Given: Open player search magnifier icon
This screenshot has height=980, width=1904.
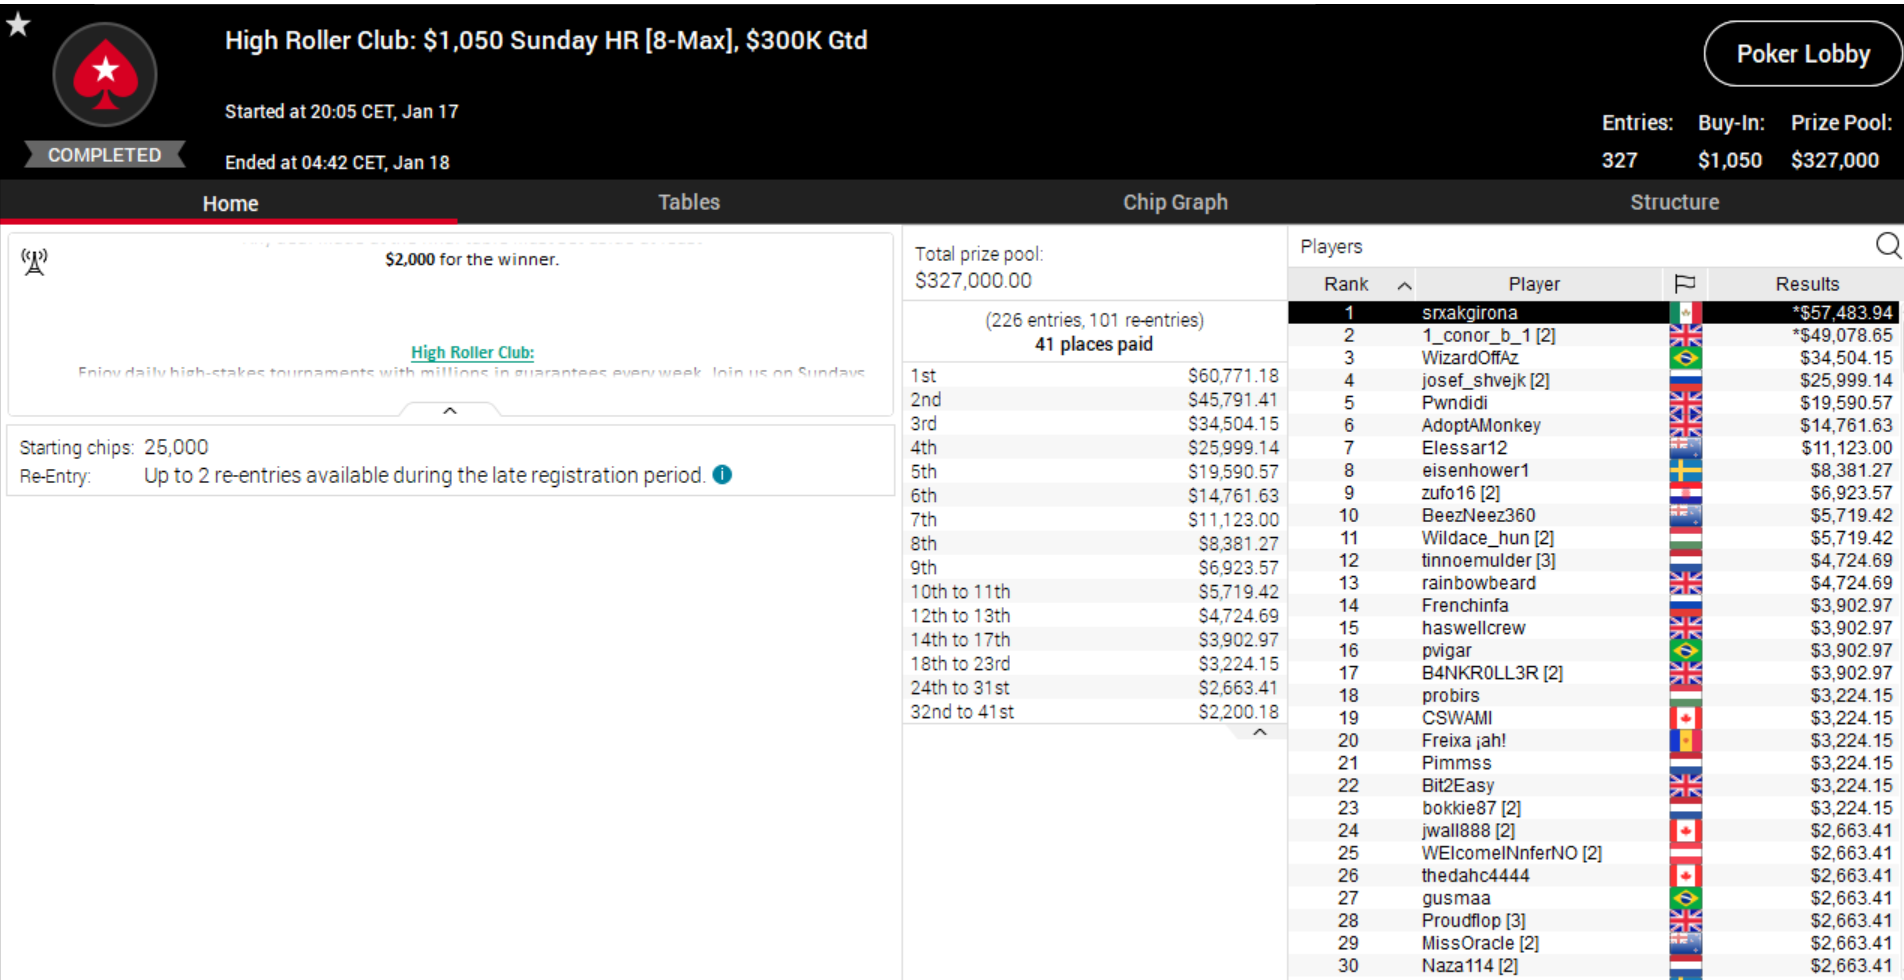Looking at the screenshot, I should pyautogui.click(x=1887, y=246).
